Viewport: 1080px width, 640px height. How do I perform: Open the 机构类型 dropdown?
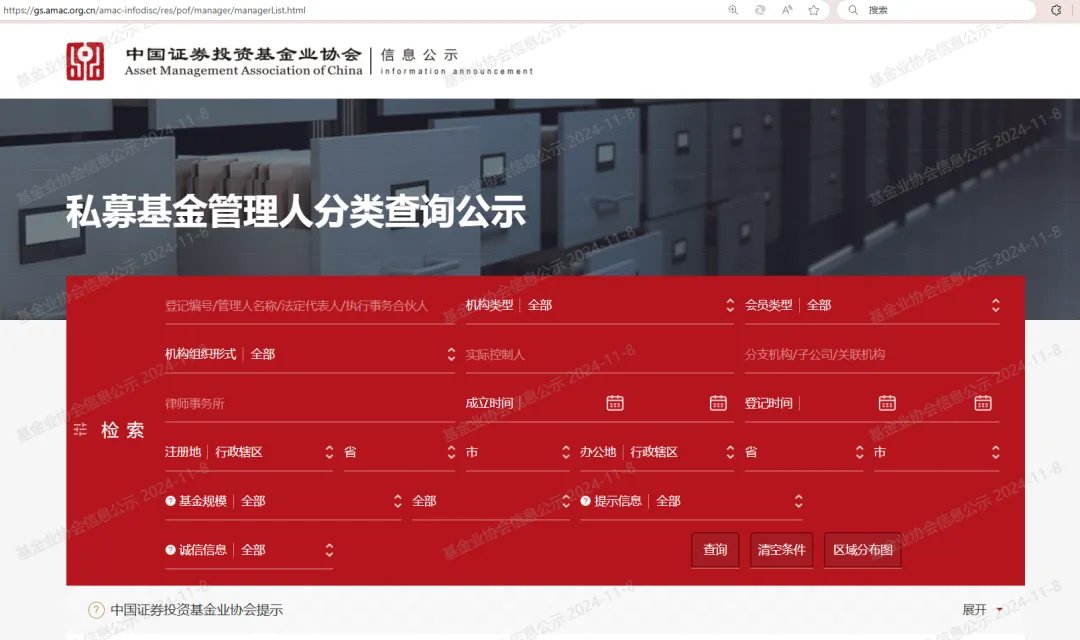click(x=599, y=305)
